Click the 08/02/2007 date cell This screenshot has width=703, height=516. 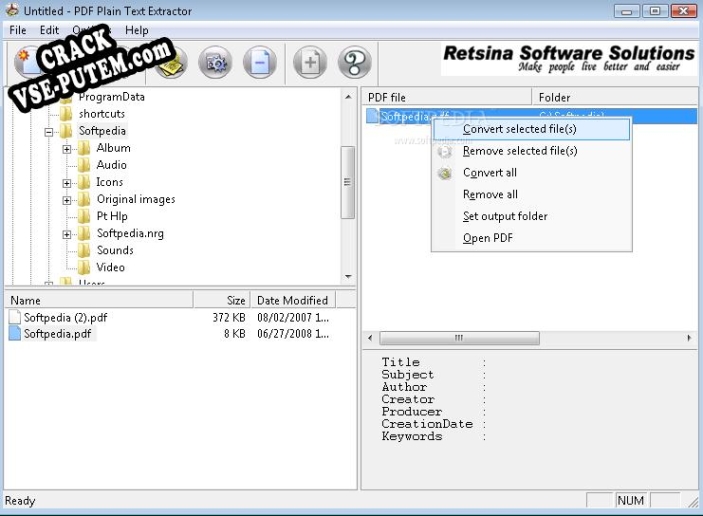293,317
